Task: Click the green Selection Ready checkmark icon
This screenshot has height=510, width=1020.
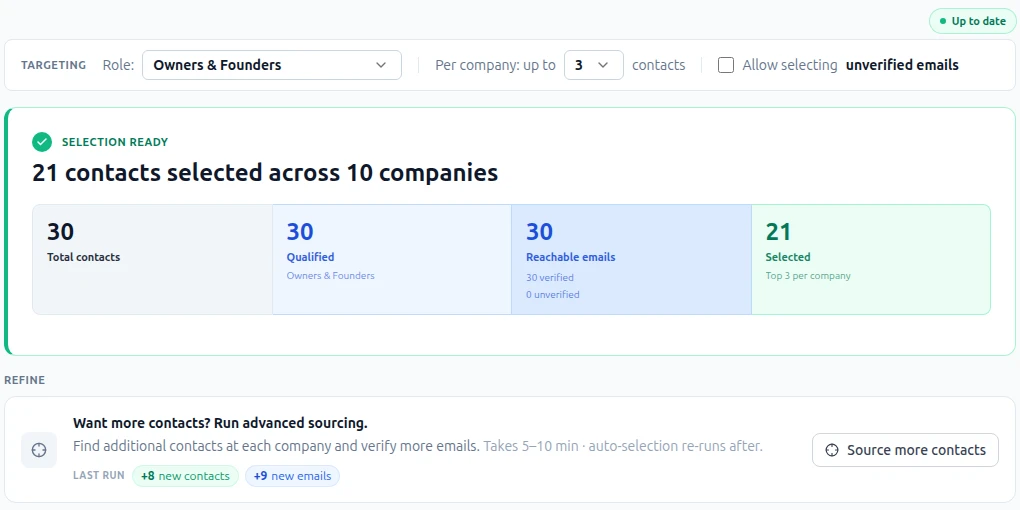Action: pos(42,142)
